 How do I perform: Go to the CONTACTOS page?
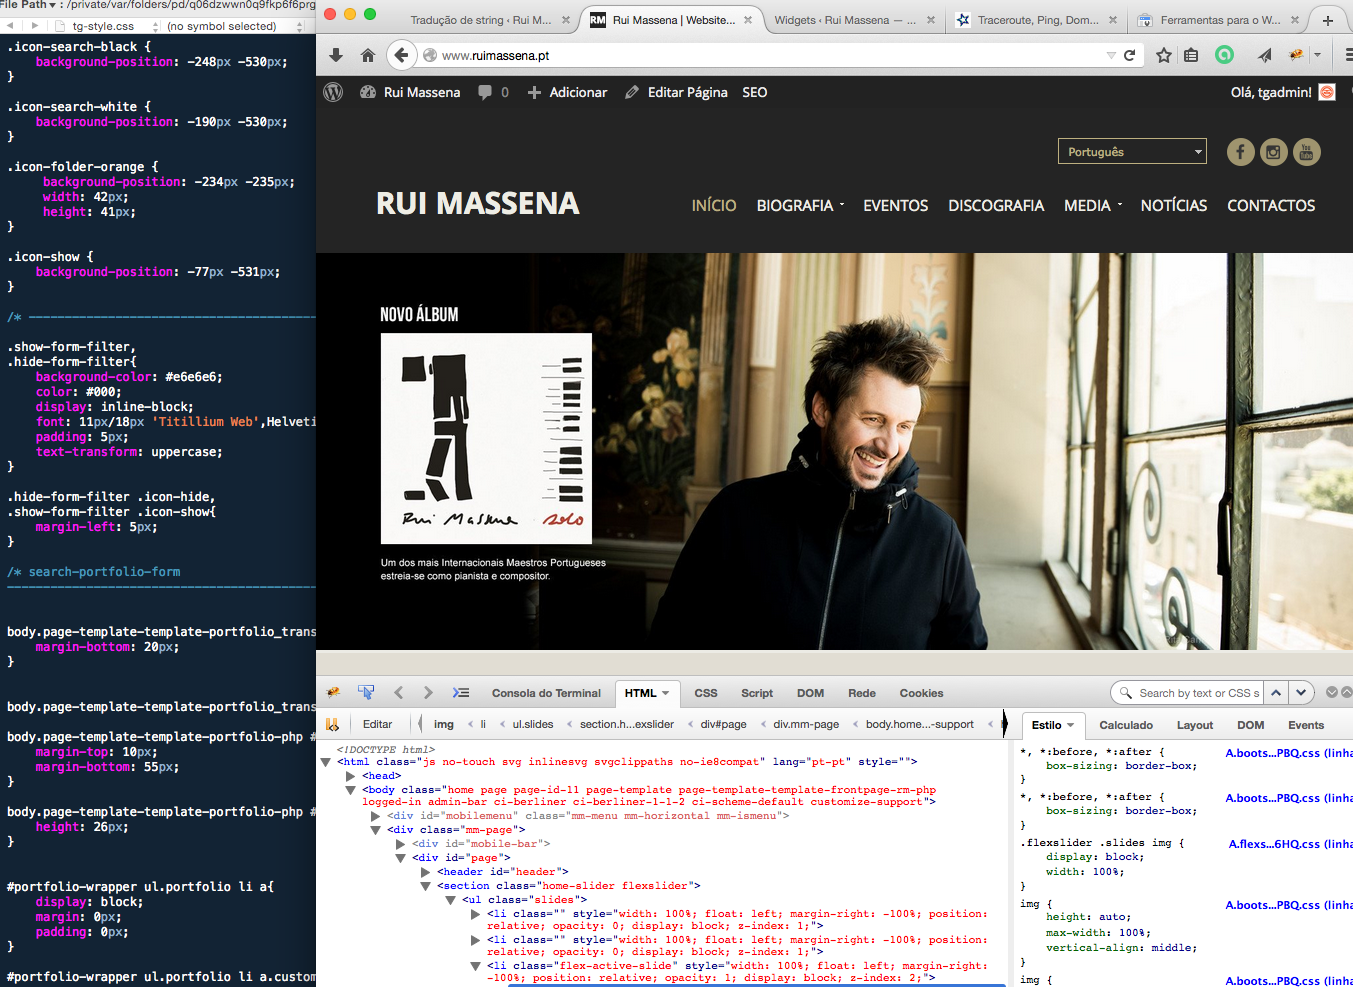coord(1271,205)
